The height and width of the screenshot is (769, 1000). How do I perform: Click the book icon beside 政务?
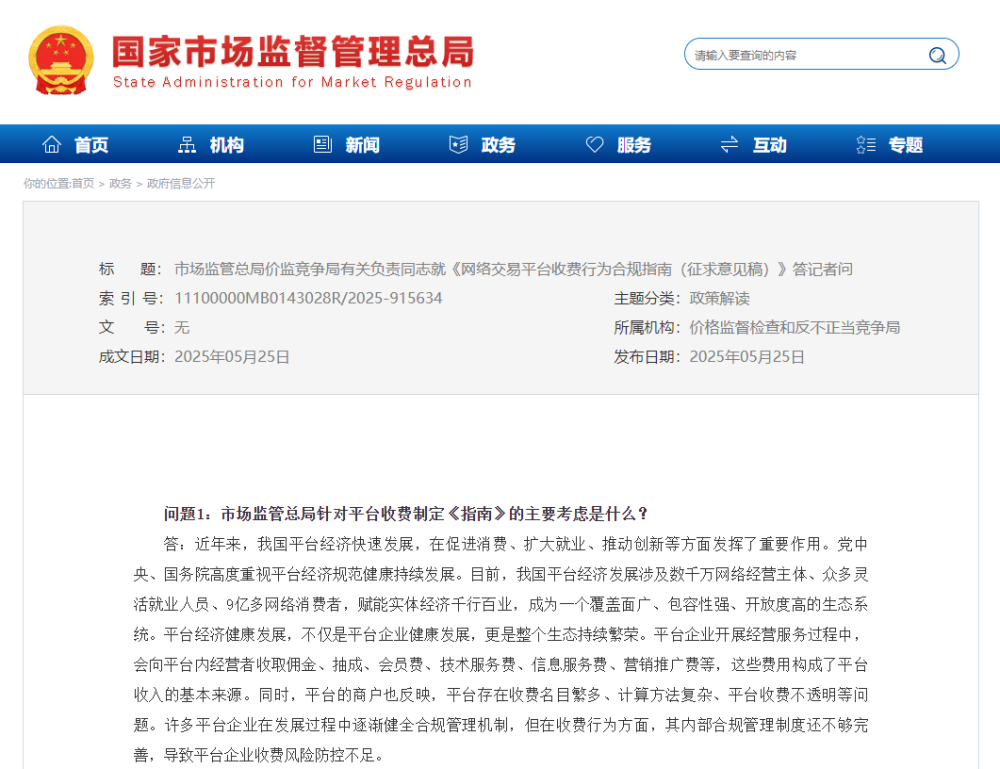[x=459, y=145]
